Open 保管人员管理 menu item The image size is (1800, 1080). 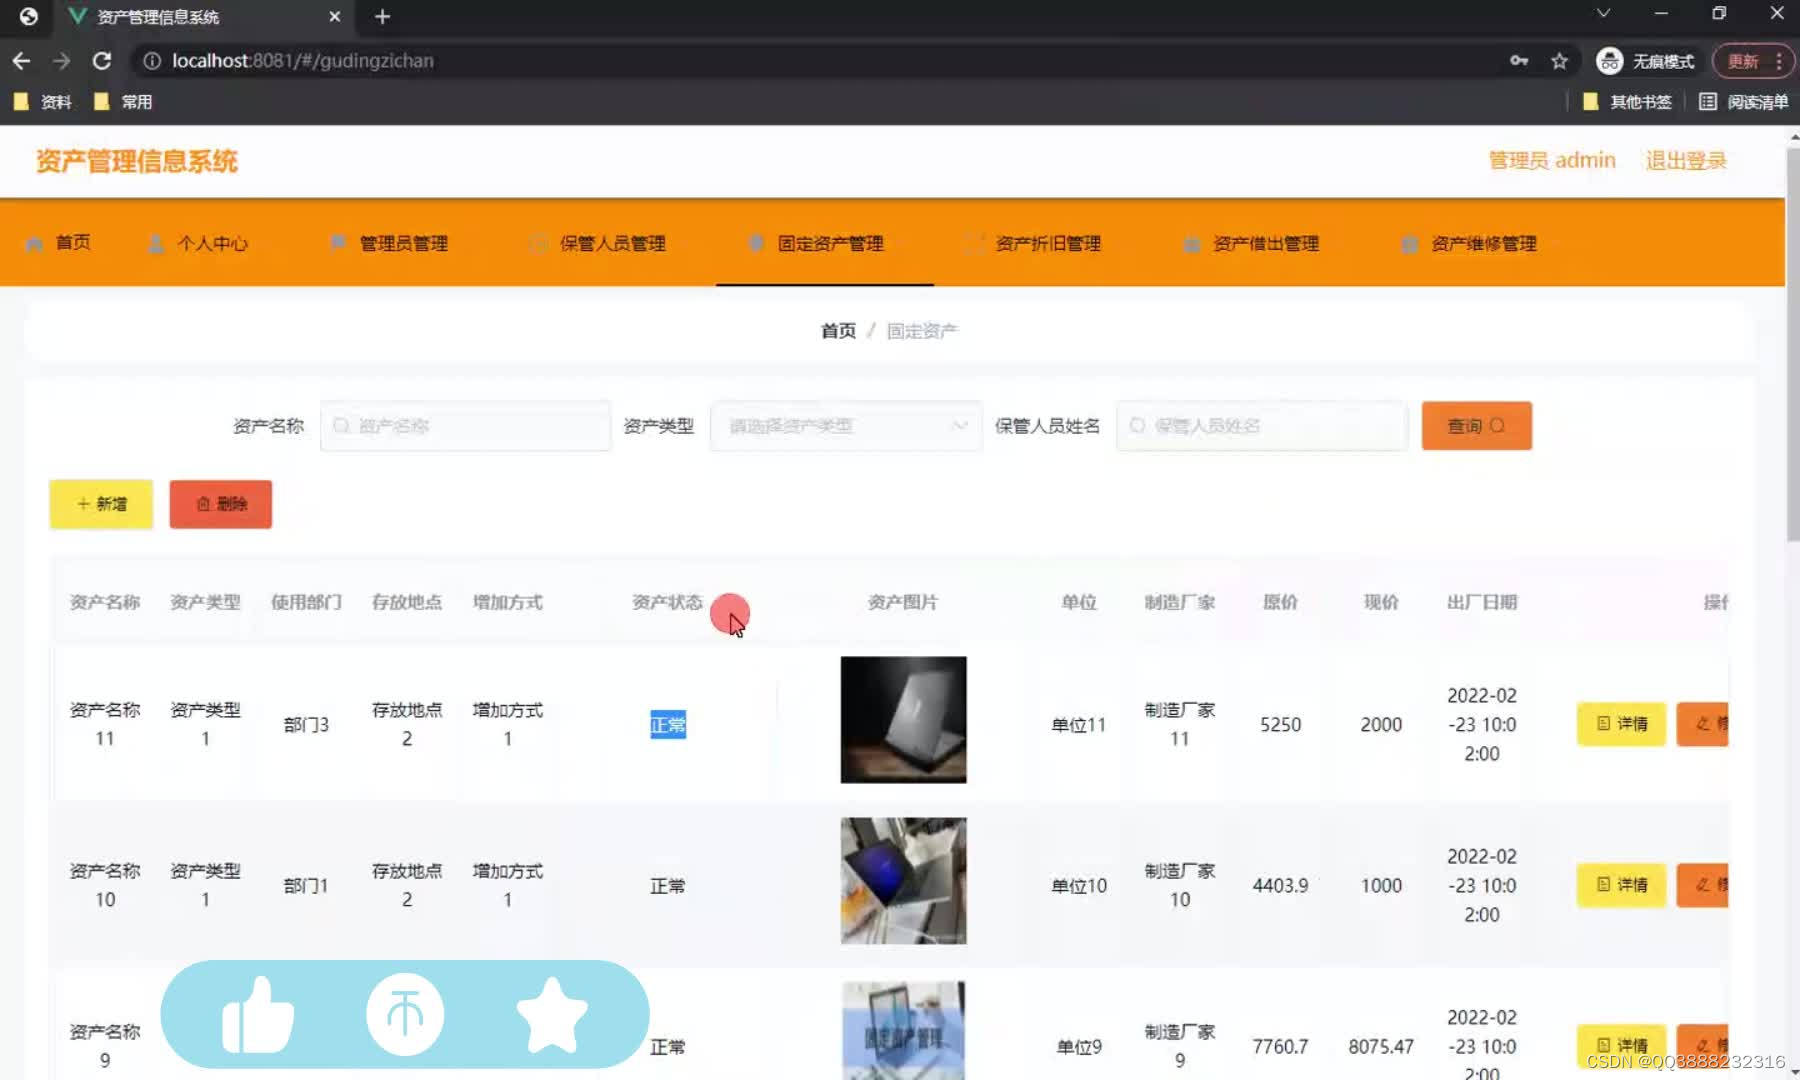pos(599,243)
